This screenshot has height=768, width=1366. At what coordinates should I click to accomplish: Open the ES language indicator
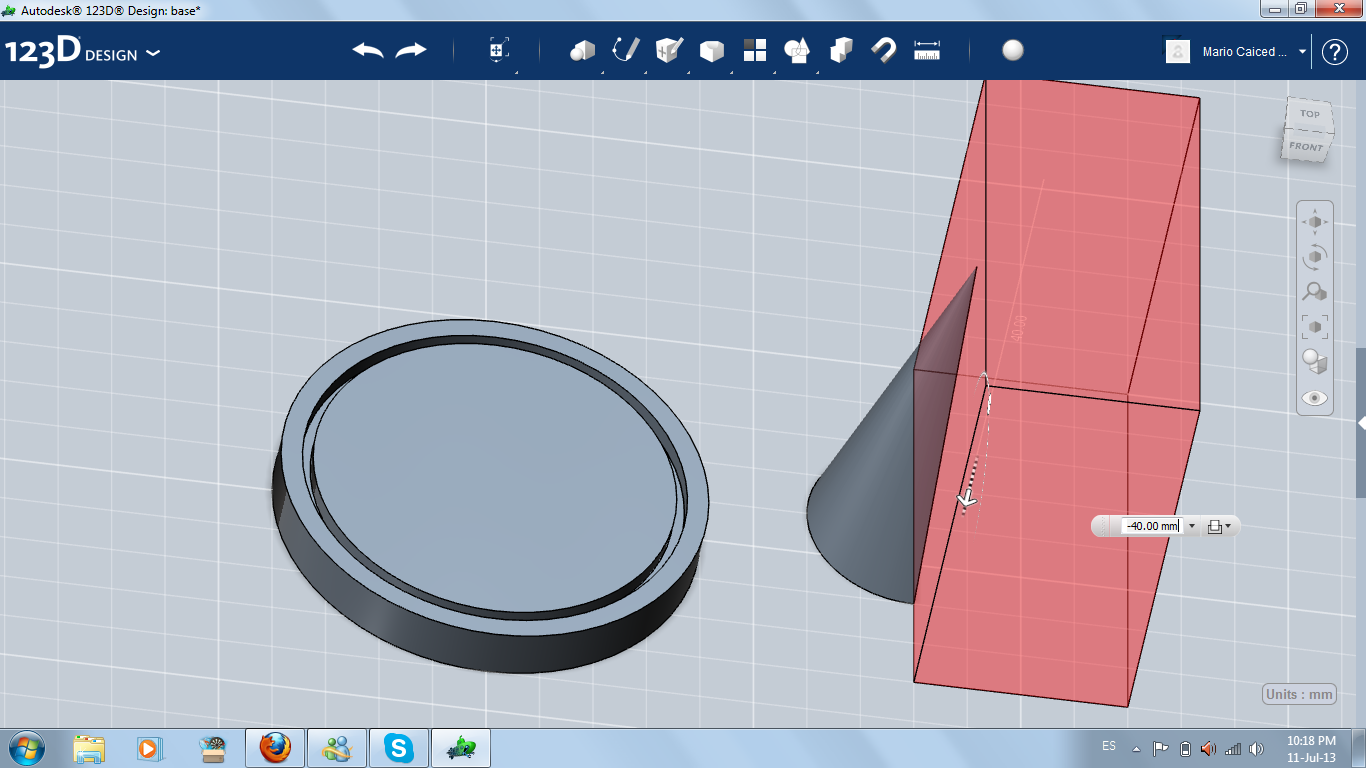click(1109, 746)
